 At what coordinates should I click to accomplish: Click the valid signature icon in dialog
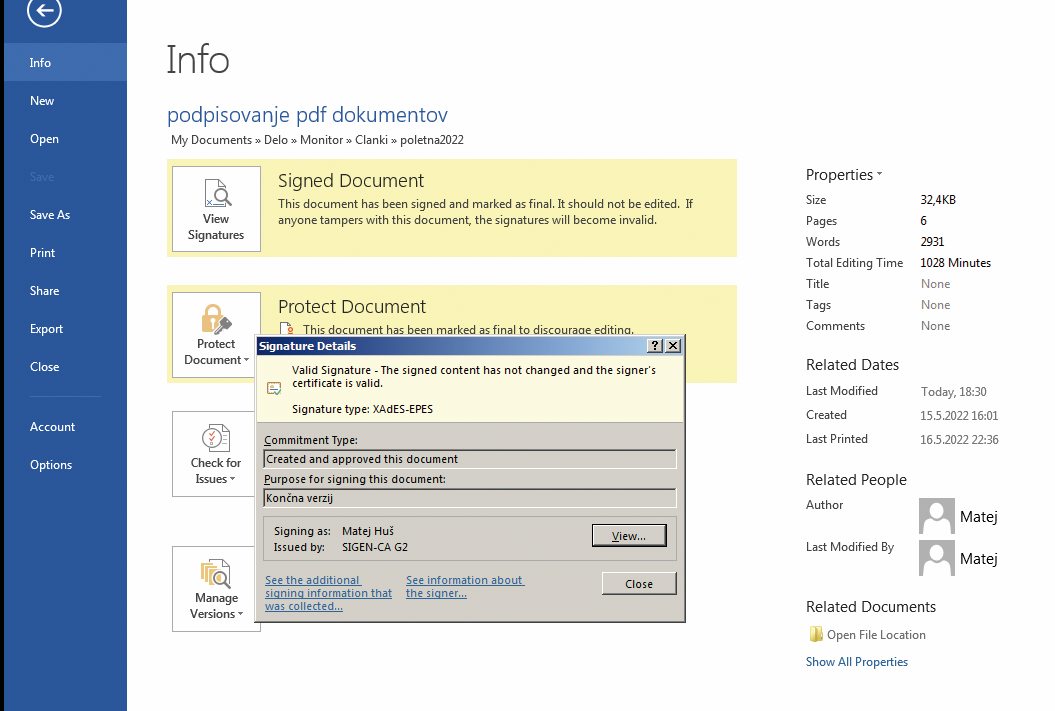click(274, 388)
